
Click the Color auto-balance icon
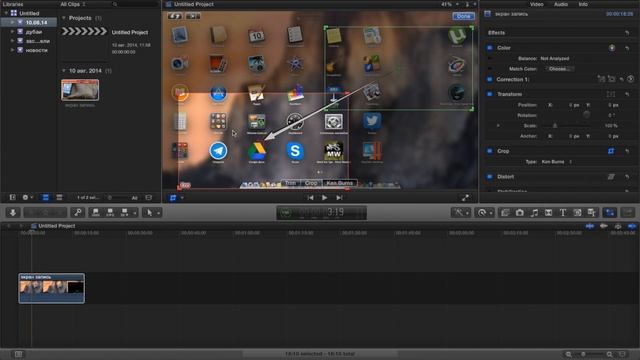(x=612, y=48)
